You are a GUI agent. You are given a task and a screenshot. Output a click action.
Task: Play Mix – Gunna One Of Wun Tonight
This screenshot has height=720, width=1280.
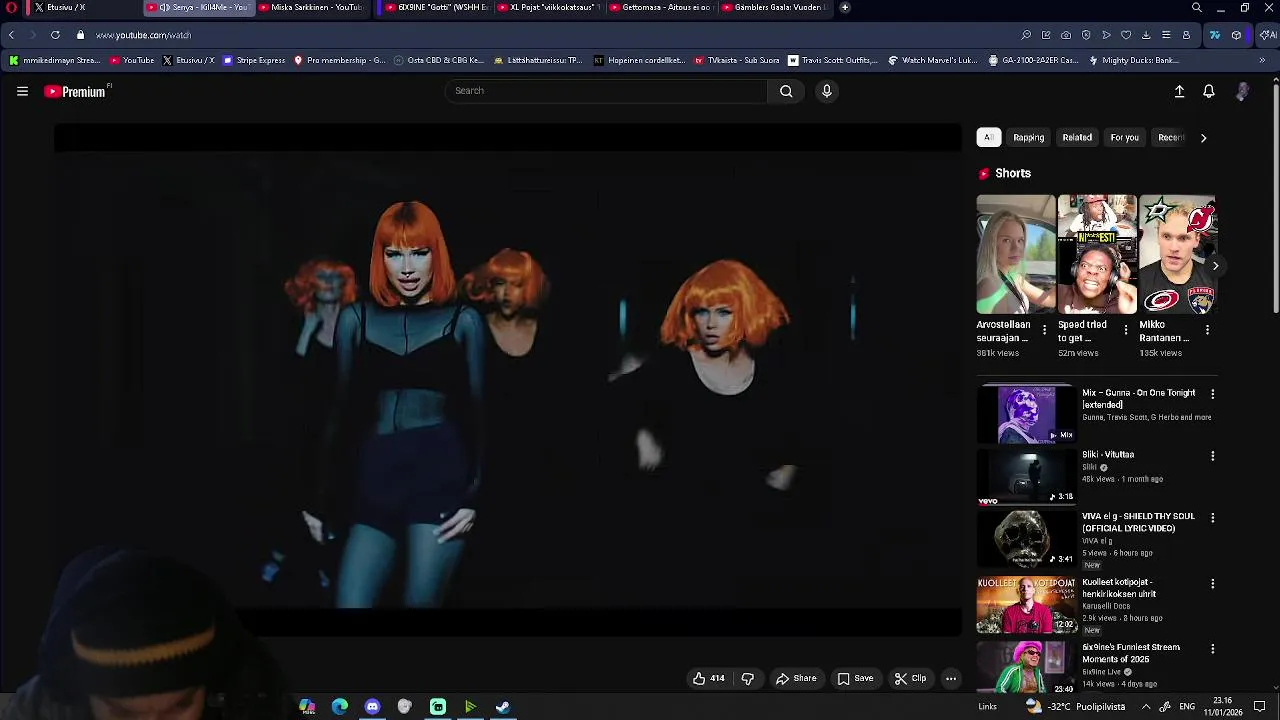pyautogui.click(x=1026, y=414)
